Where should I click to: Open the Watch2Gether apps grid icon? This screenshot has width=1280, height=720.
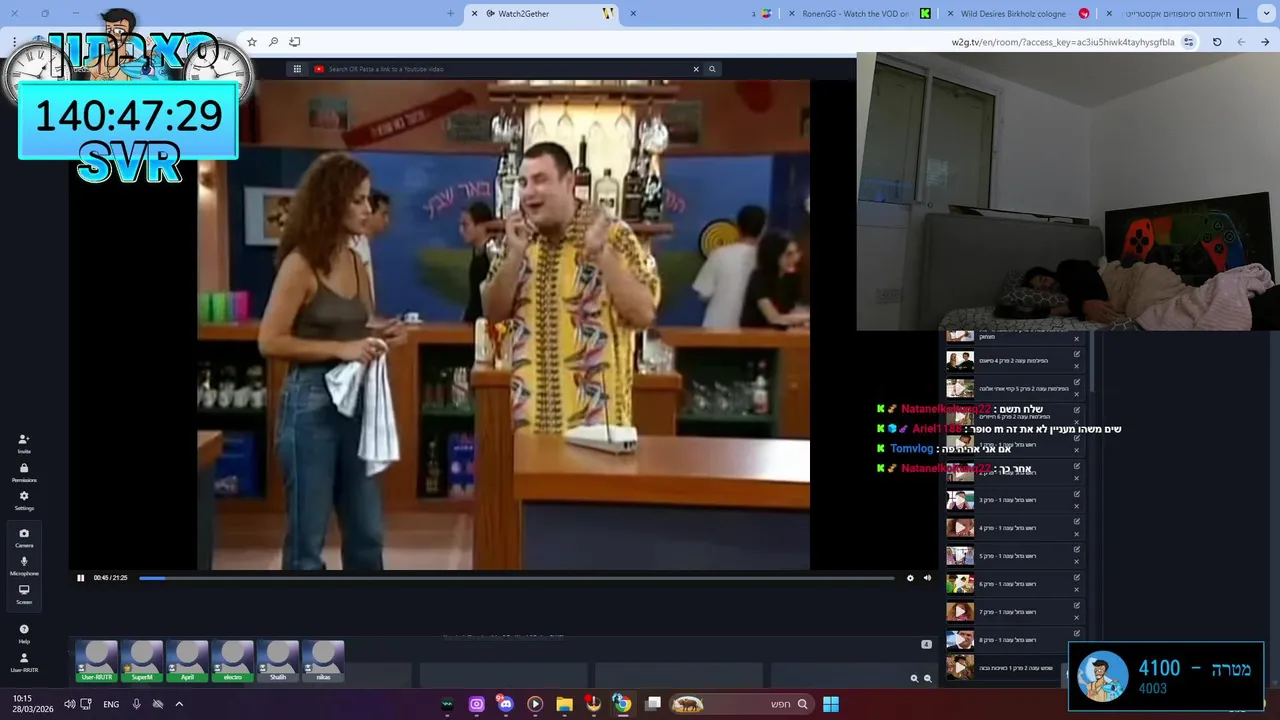(297, 69)
